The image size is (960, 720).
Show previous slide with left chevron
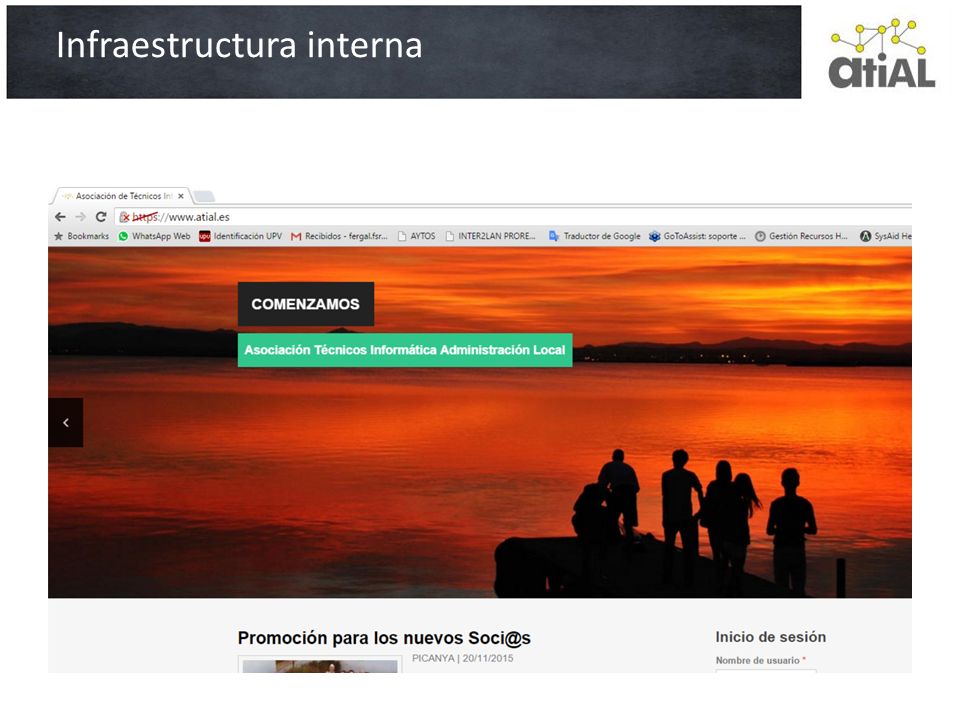tap(66, 422)
